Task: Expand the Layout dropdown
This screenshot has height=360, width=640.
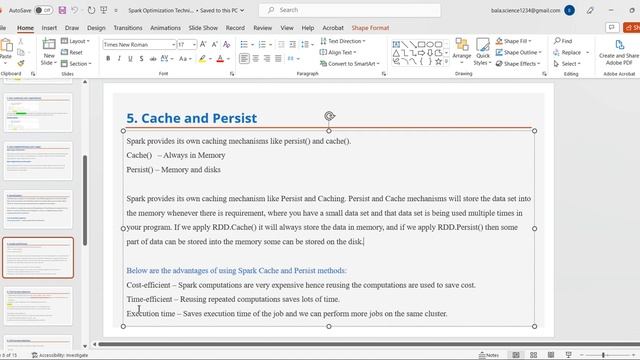Action: [76, 41]
